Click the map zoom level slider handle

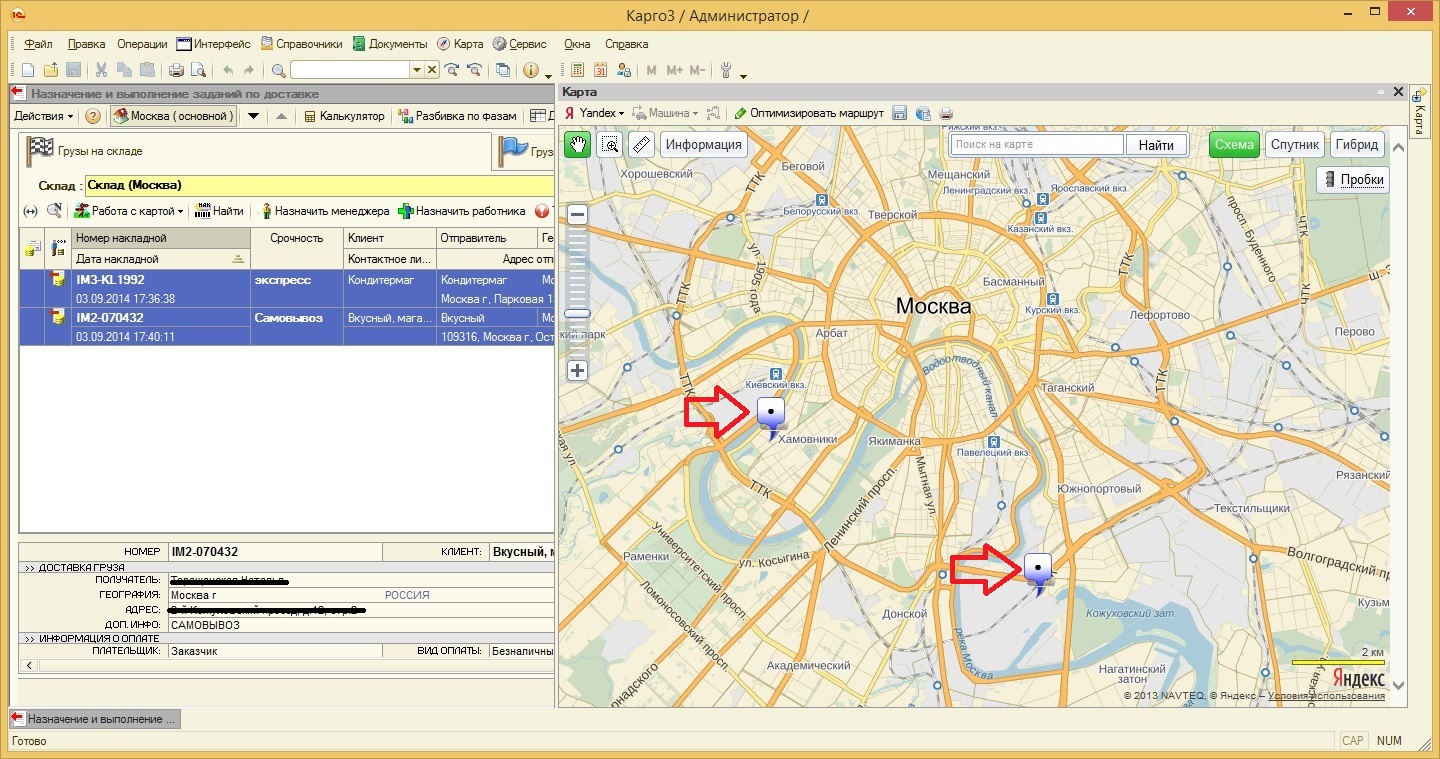pyautogui.click(x=577, y=314)
